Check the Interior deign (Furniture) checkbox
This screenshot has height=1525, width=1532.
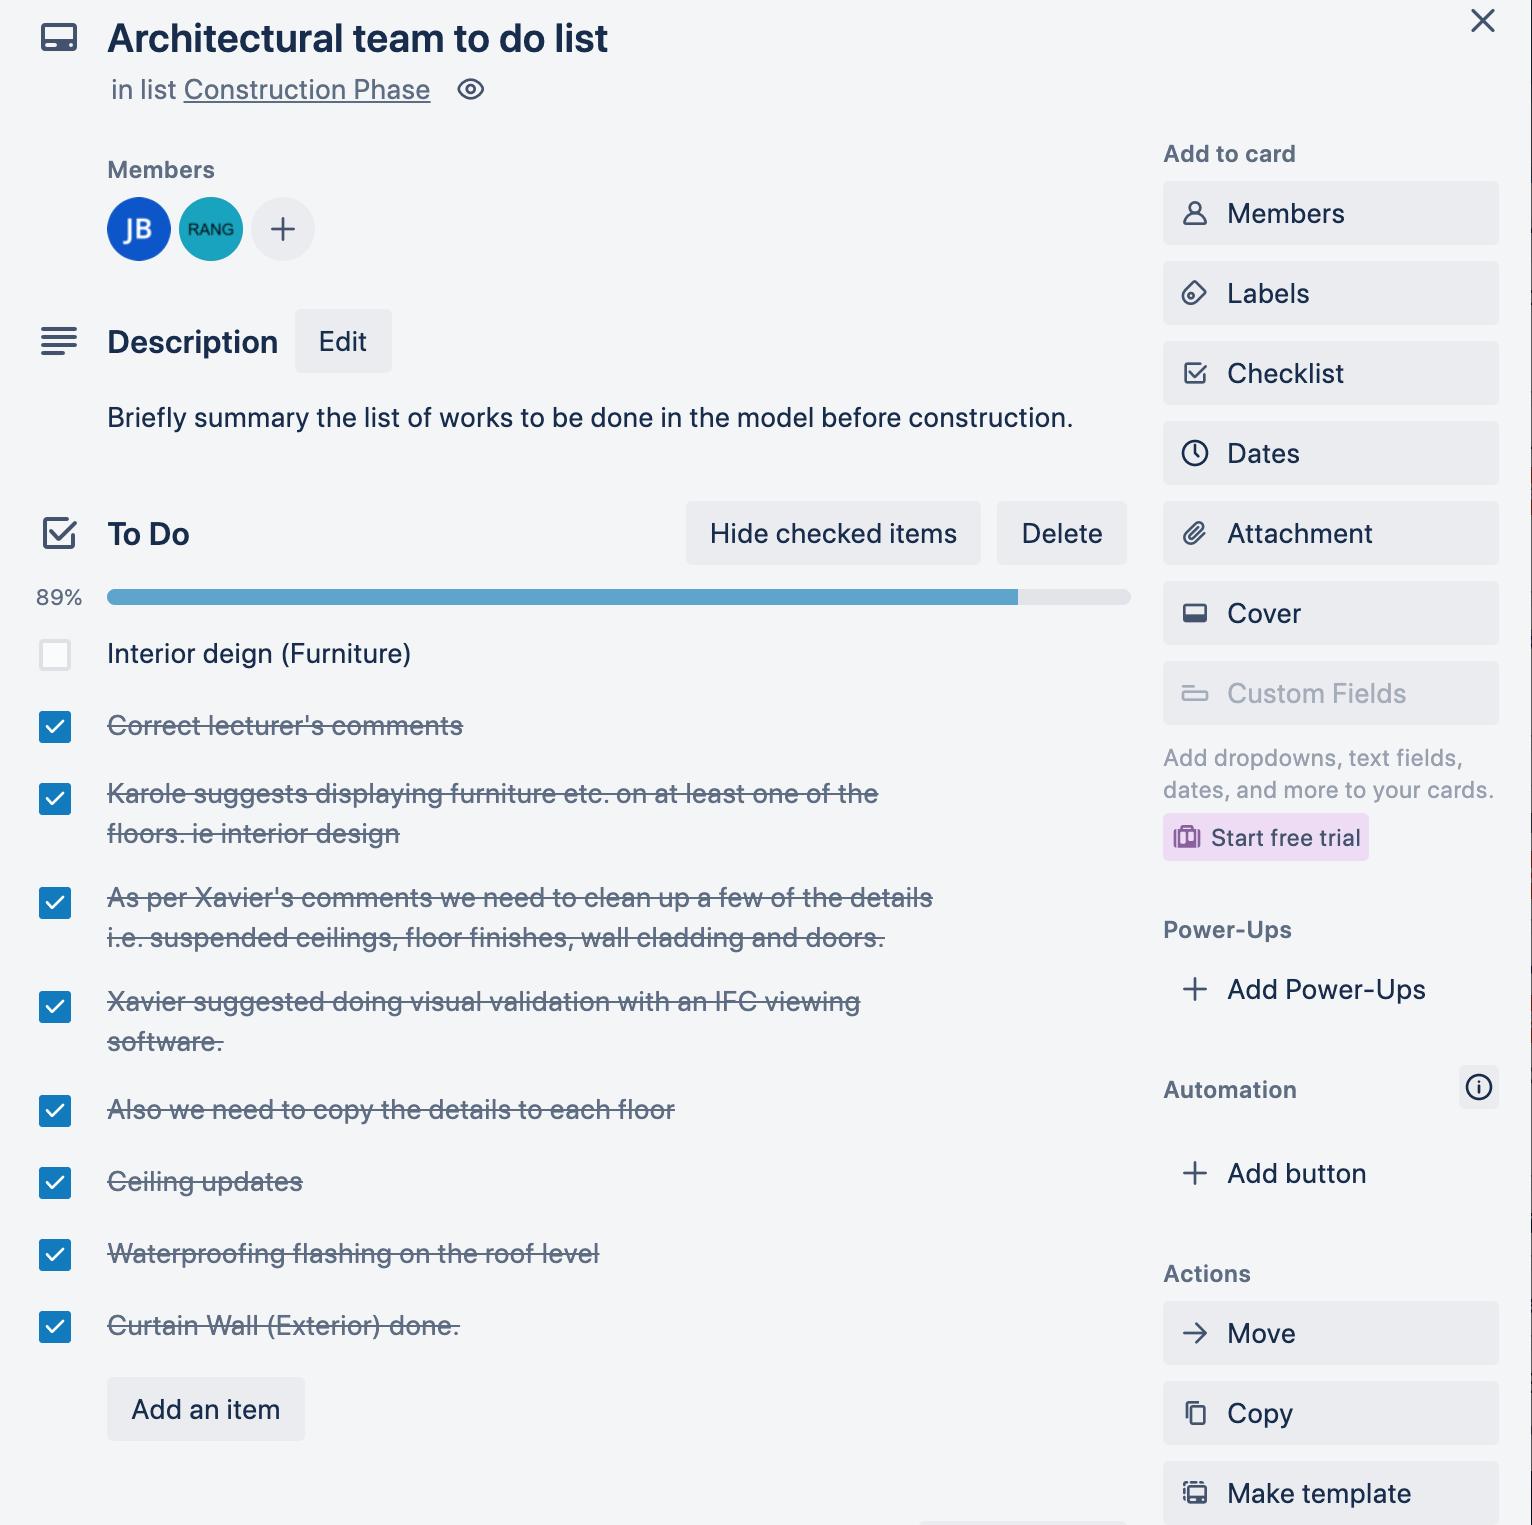coord(55,655)
